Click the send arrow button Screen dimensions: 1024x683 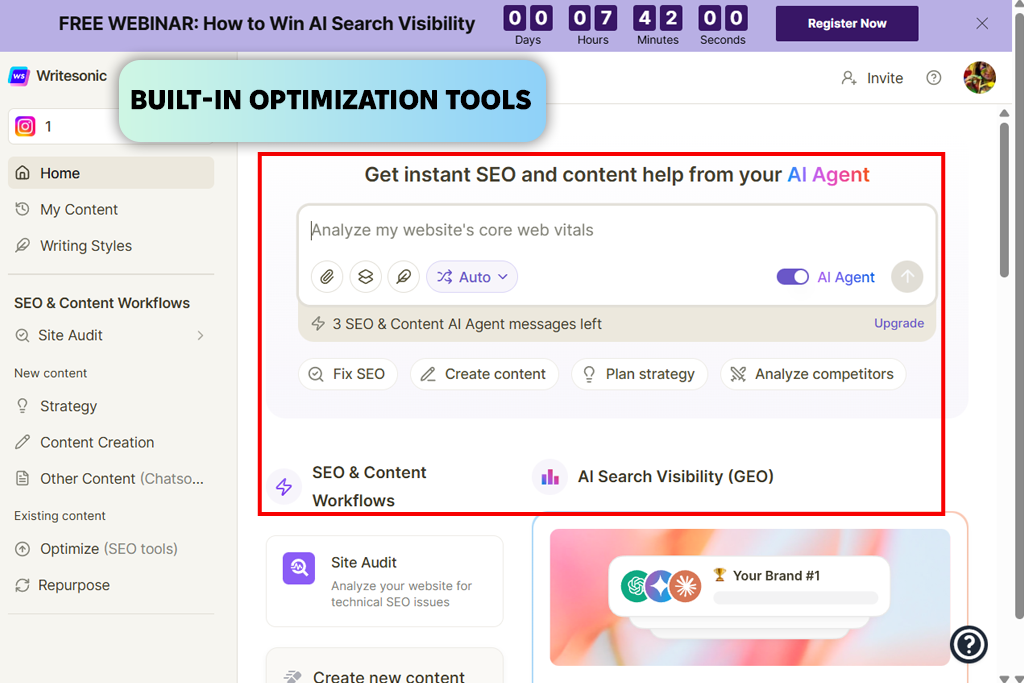(x=907, y=277)
